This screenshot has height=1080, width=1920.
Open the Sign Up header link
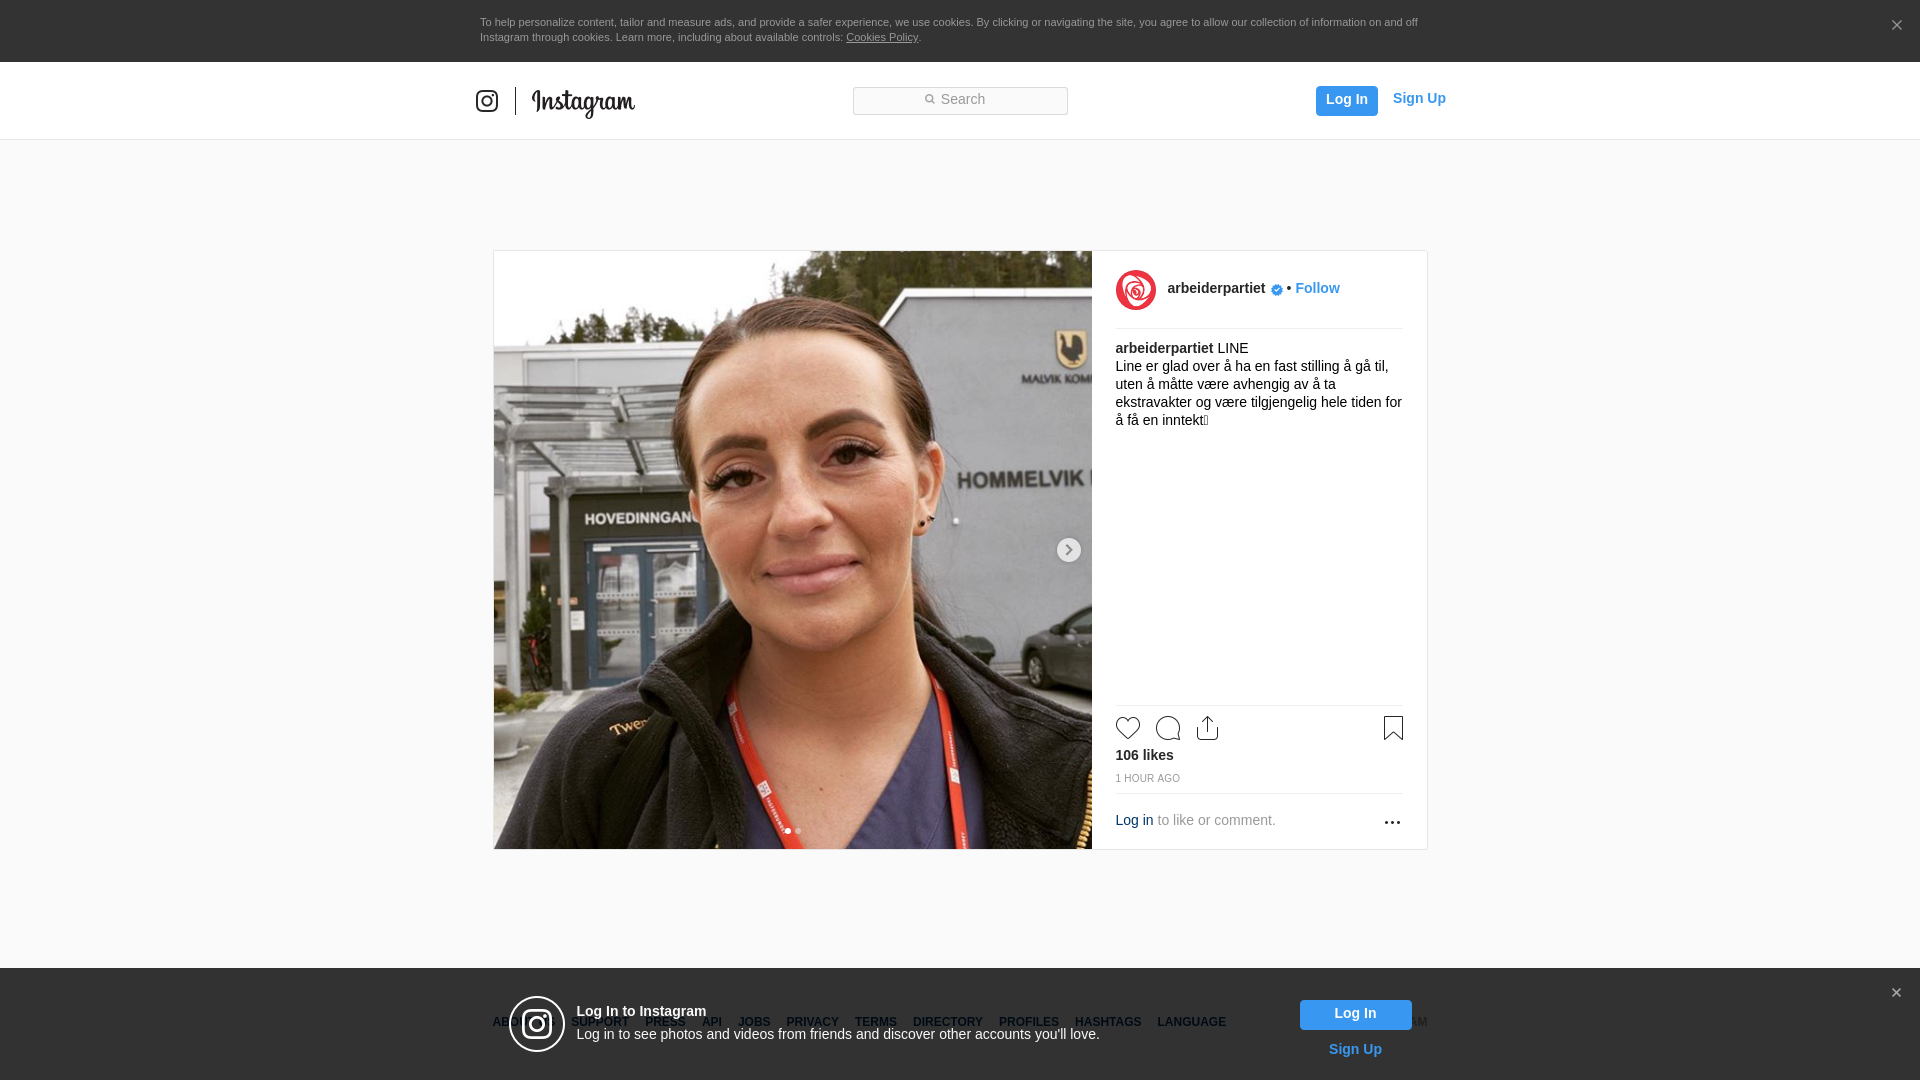(x=1419, y=98)
